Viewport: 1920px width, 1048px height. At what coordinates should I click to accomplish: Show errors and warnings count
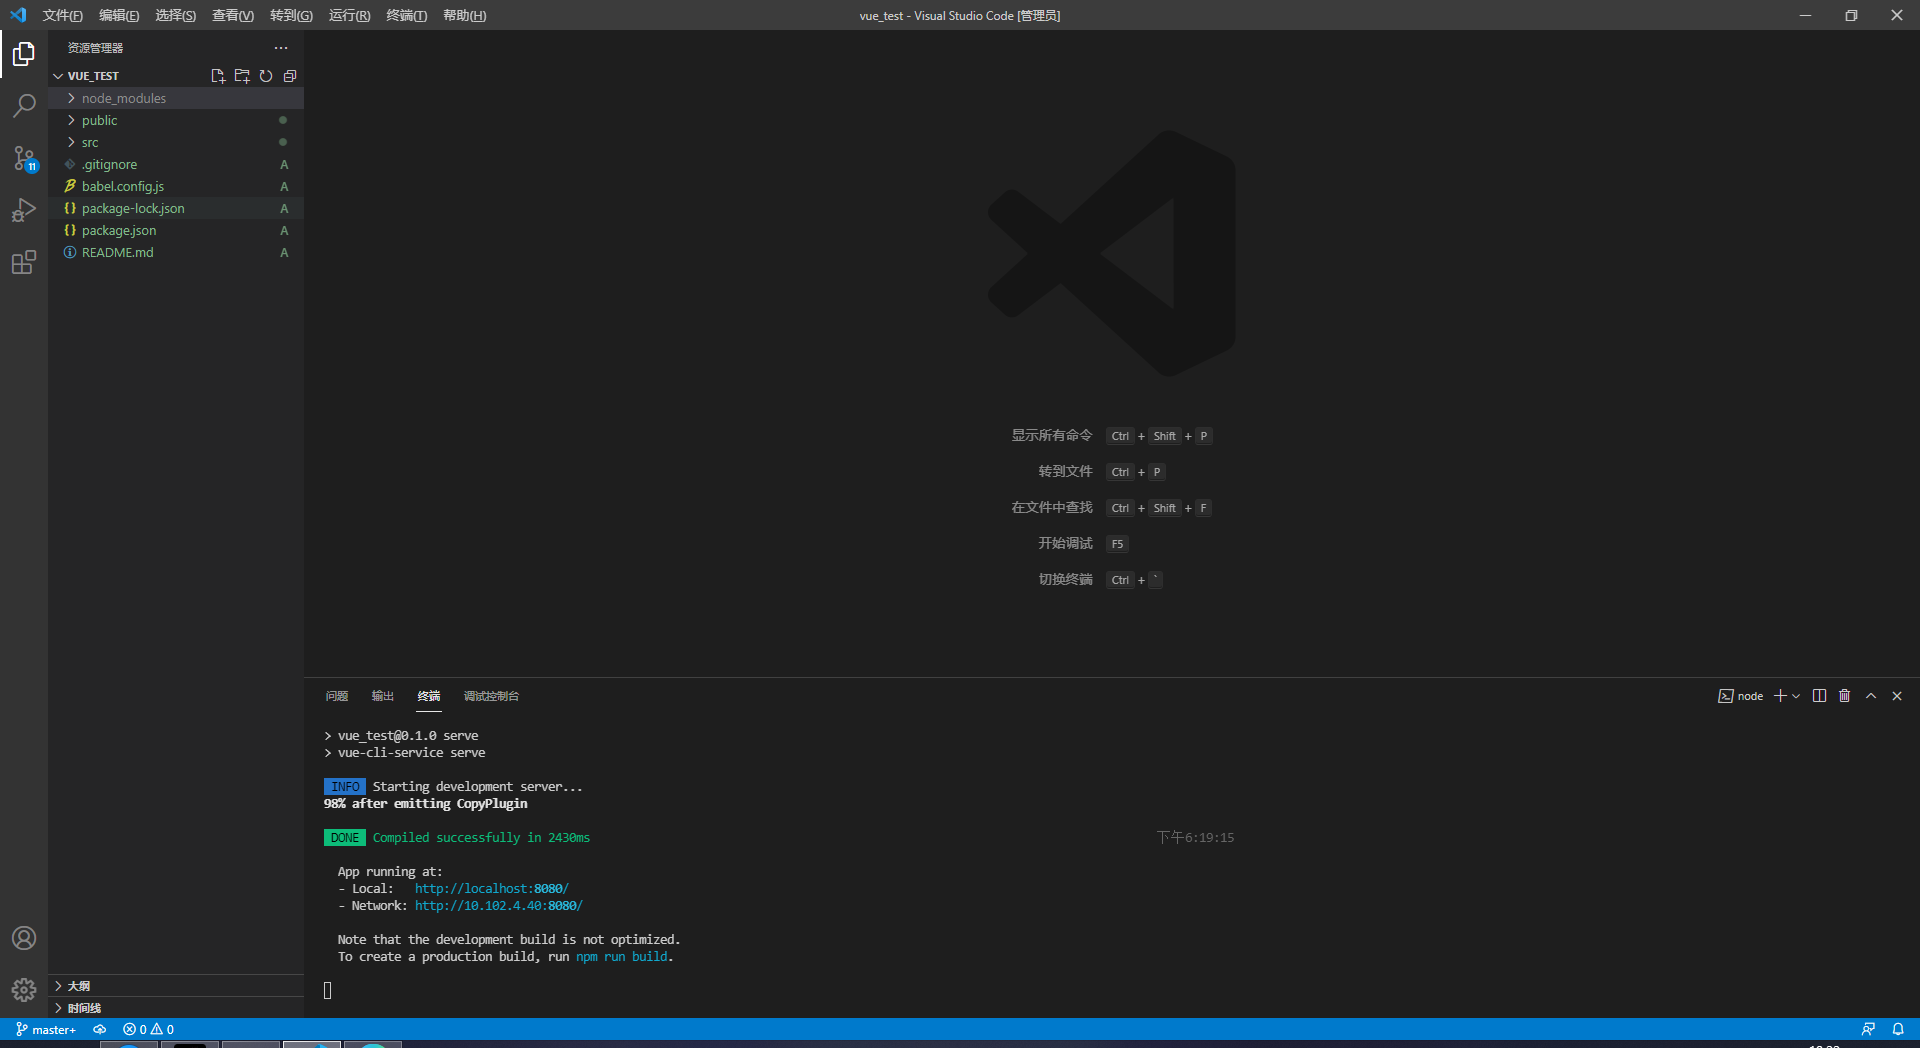(x=148, y=1029)
